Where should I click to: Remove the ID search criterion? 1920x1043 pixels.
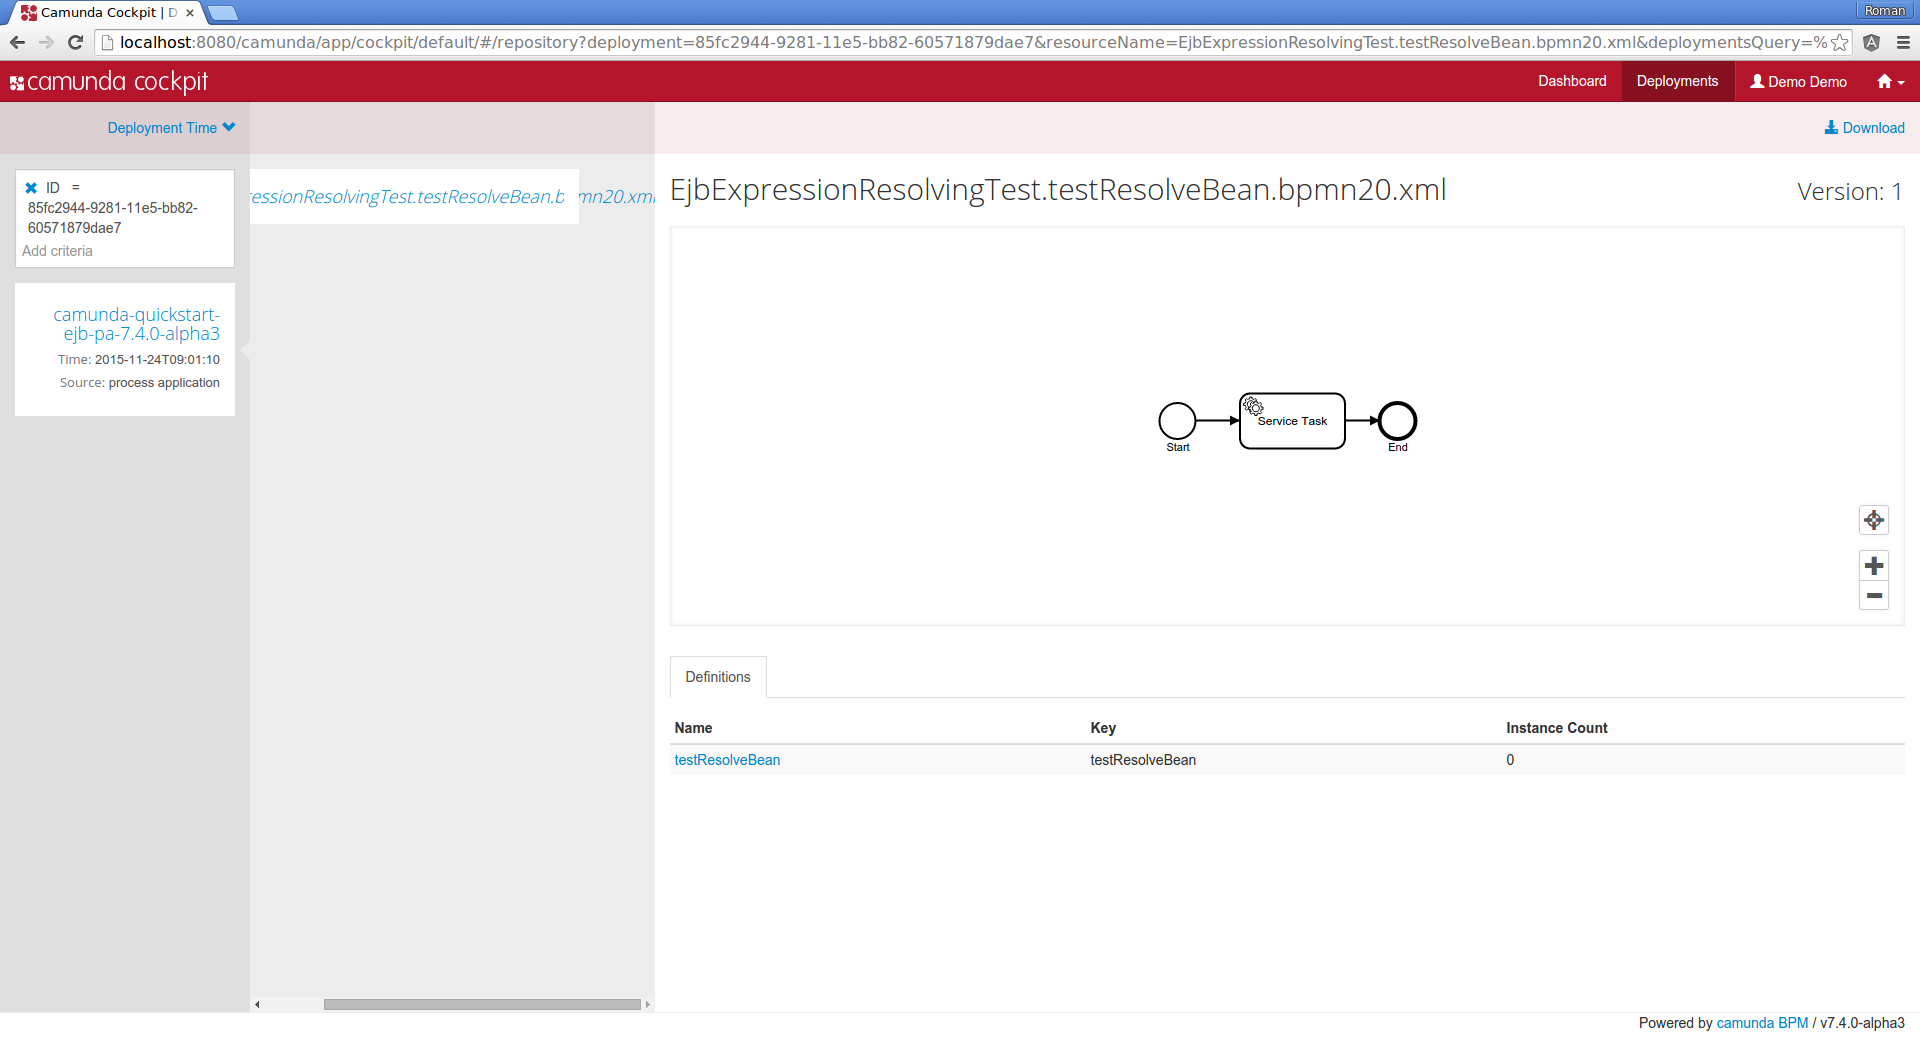[31, 188]
